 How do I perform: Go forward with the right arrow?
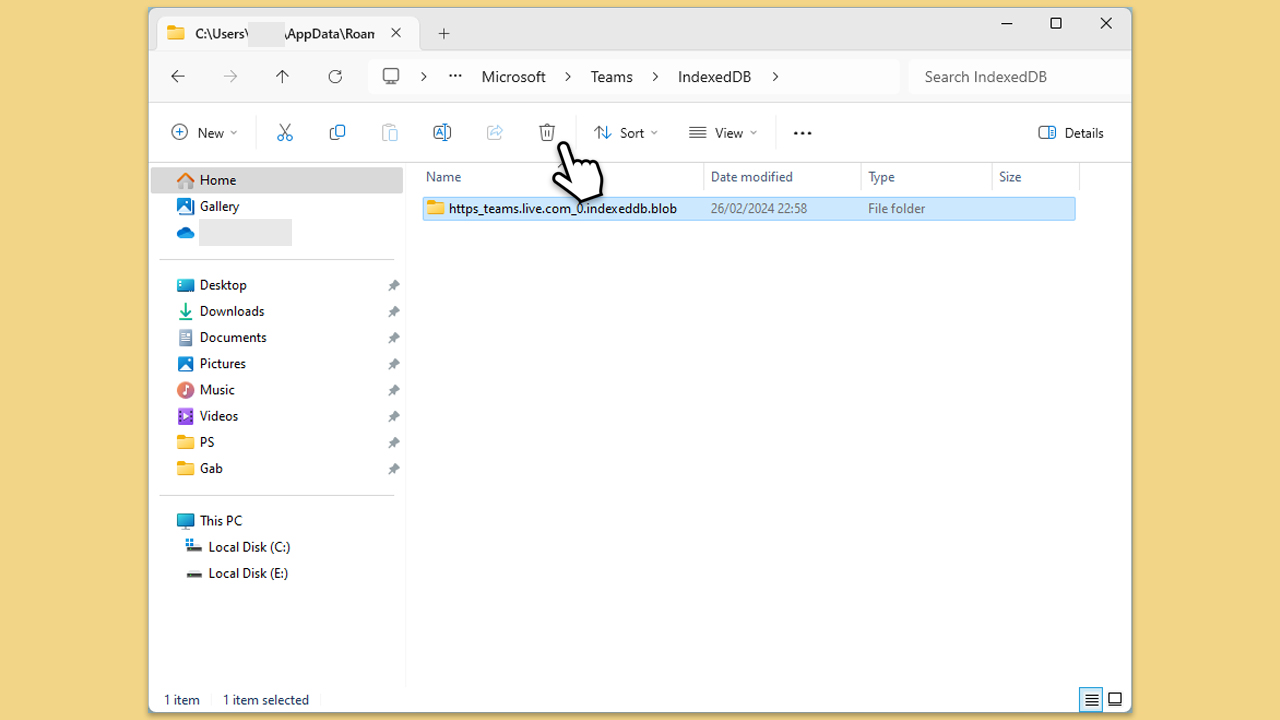coord(231,77)
